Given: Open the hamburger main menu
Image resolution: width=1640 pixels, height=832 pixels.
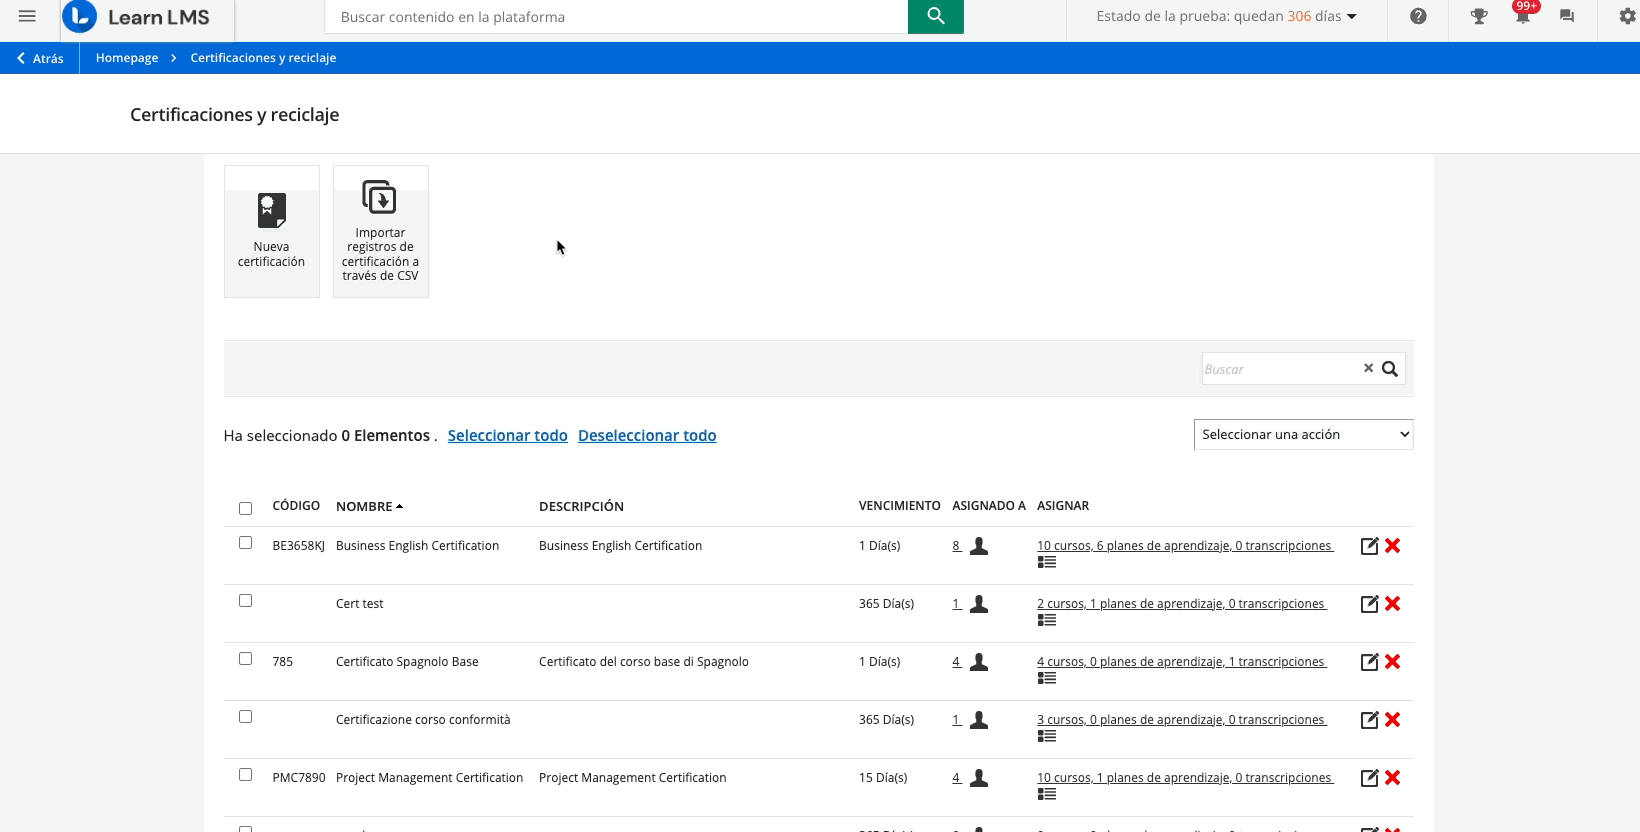Looking at the screenshot, I should [x=27, y=16].
